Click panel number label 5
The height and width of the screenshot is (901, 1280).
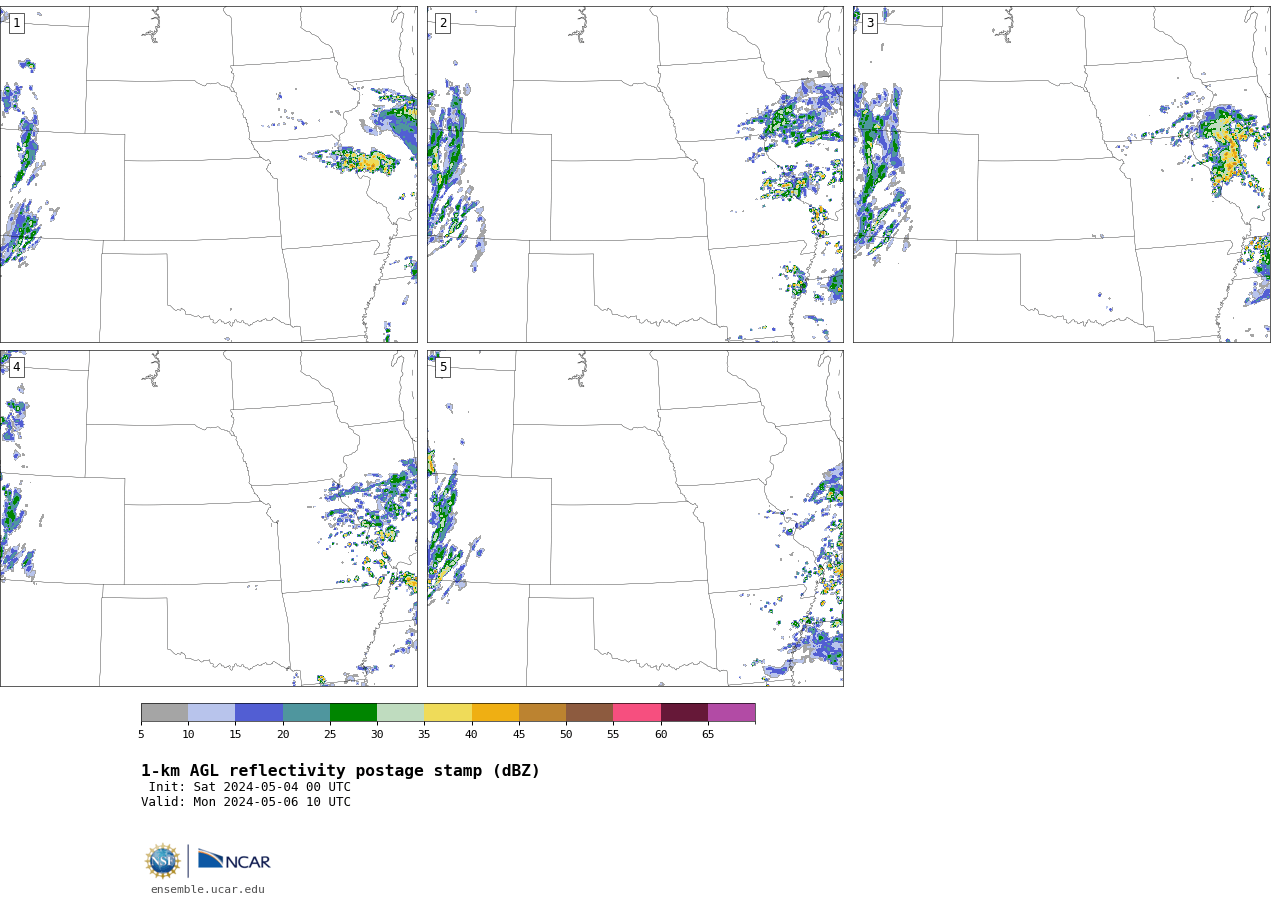point(443,367)
